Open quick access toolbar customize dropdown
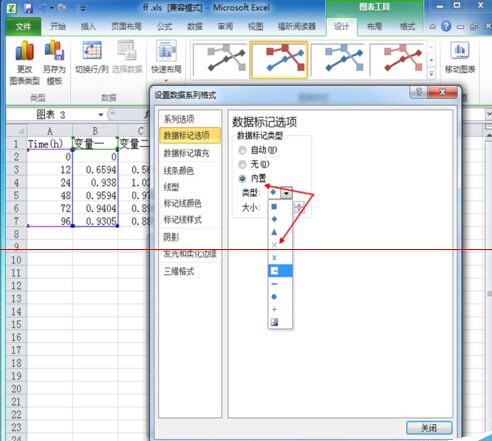 click(x=83, y=9)
